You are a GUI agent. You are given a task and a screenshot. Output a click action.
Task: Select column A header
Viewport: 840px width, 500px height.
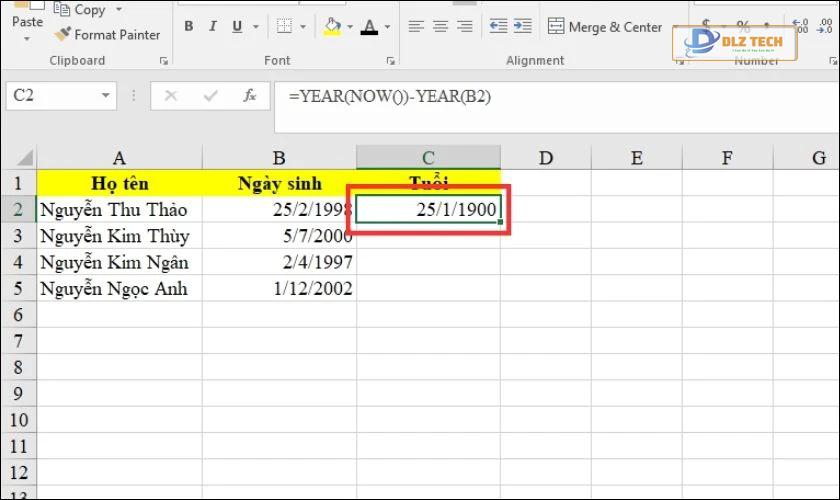pos(119,158)
